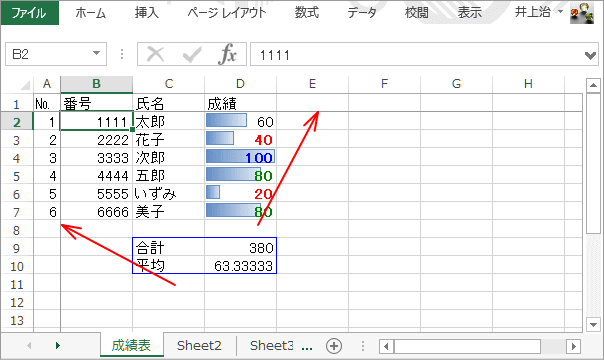
Task: Open the ページ レイアウト tab
Action: (x=227, y=13)
